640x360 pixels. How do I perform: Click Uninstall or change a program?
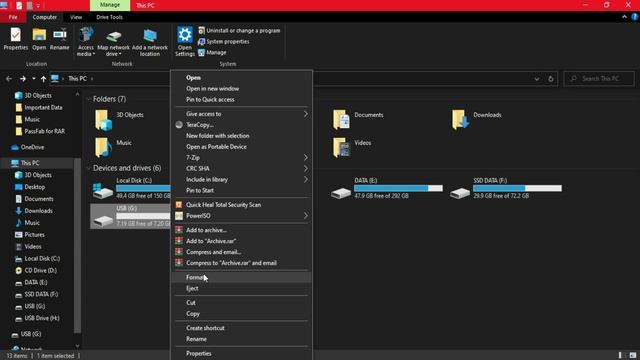(x=239, y=31)
